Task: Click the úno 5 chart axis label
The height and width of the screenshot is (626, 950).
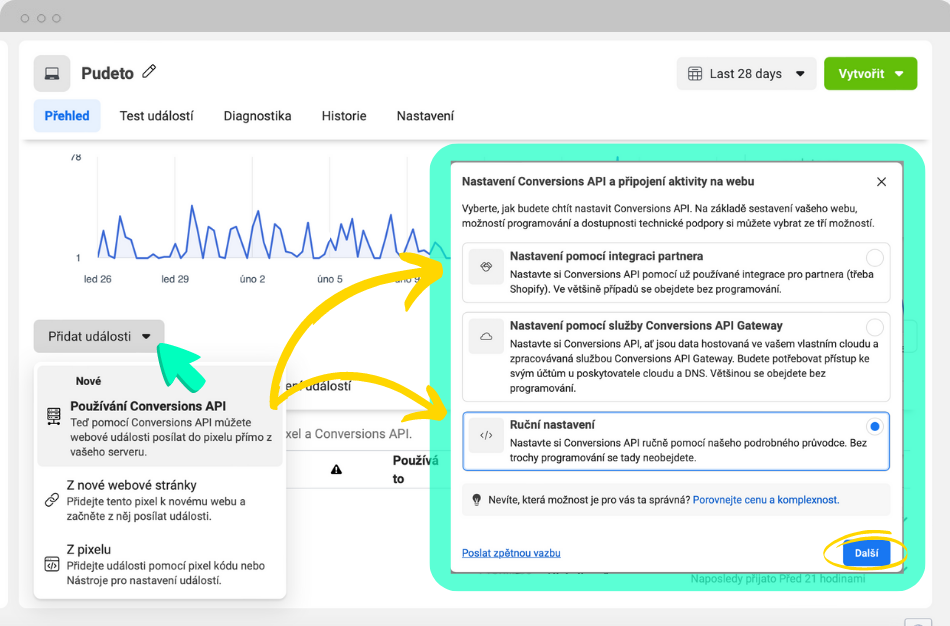Action: click(x=330, y=279)
